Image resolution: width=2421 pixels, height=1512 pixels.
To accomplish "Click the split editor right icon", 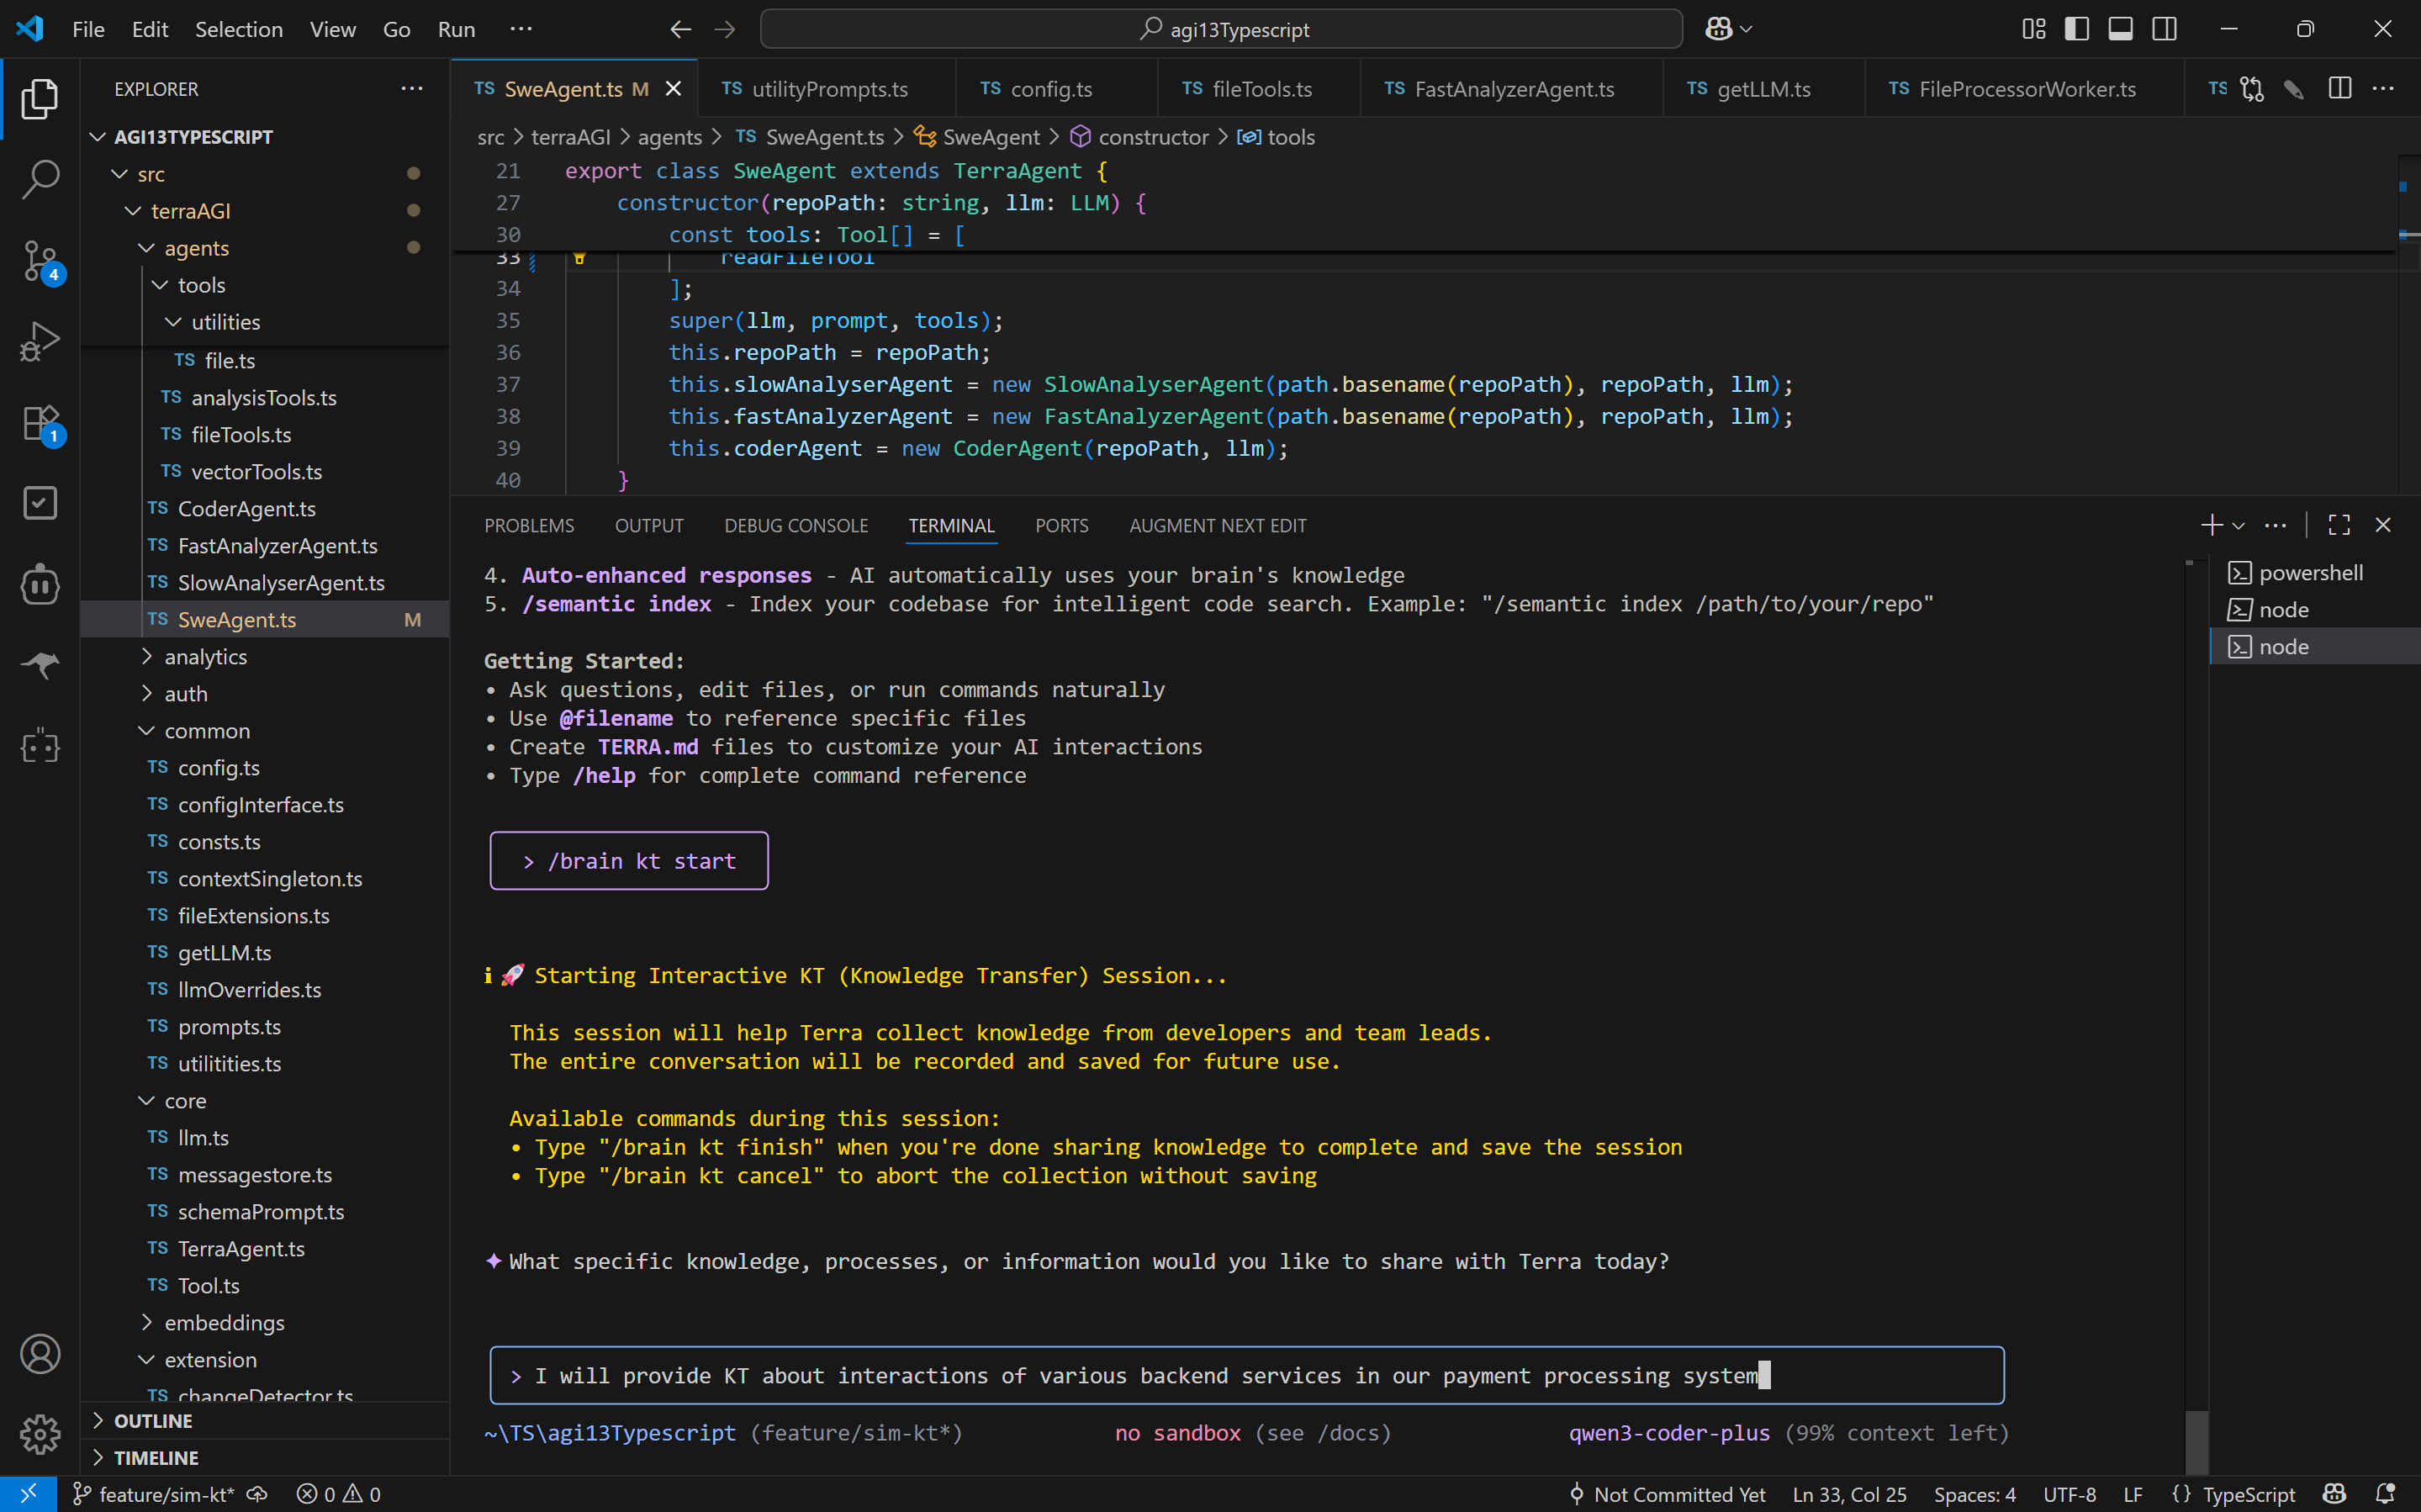I will pos(2339,89).
